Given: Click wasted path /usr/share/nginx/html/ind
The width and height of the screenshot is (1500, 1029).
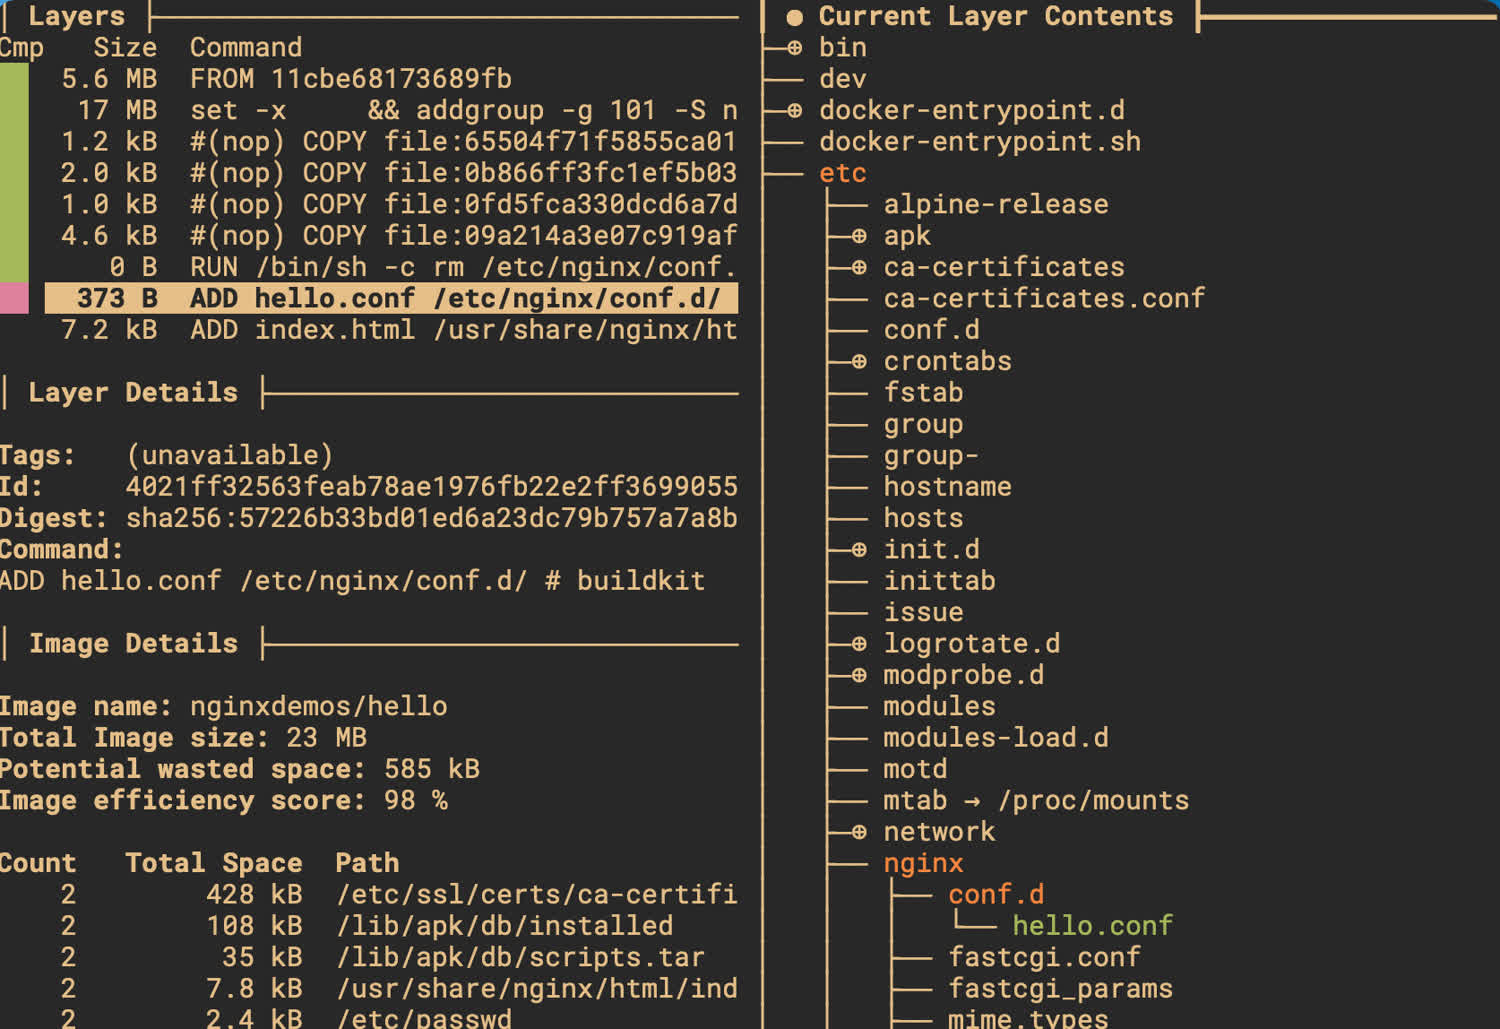Looking at the screenshot, I should pyautogui.click(x=537, y=989).
